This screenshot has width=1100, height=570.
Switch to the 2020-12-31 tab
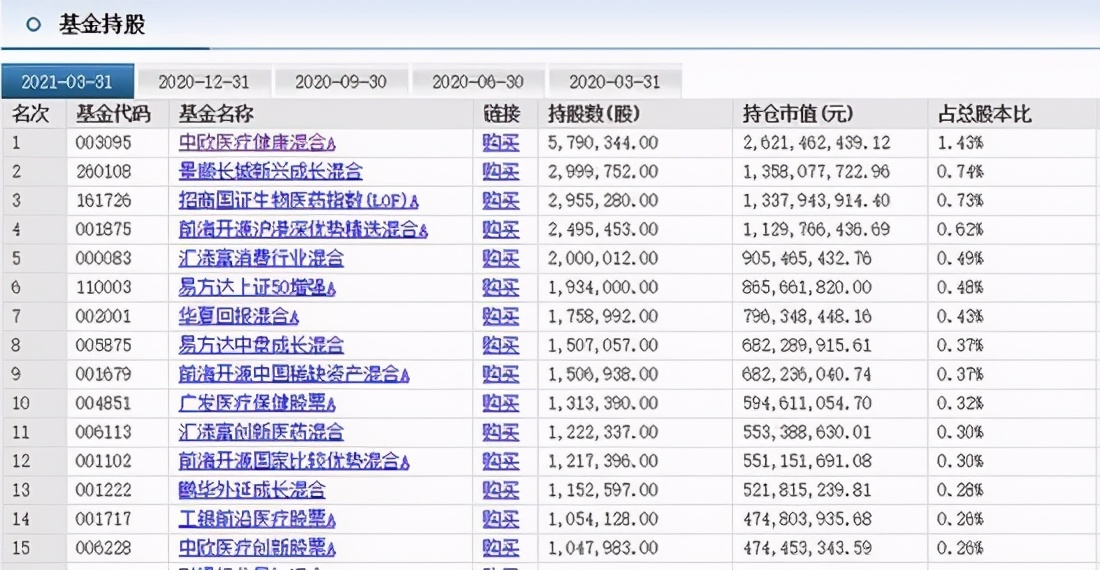pos(203,81)
